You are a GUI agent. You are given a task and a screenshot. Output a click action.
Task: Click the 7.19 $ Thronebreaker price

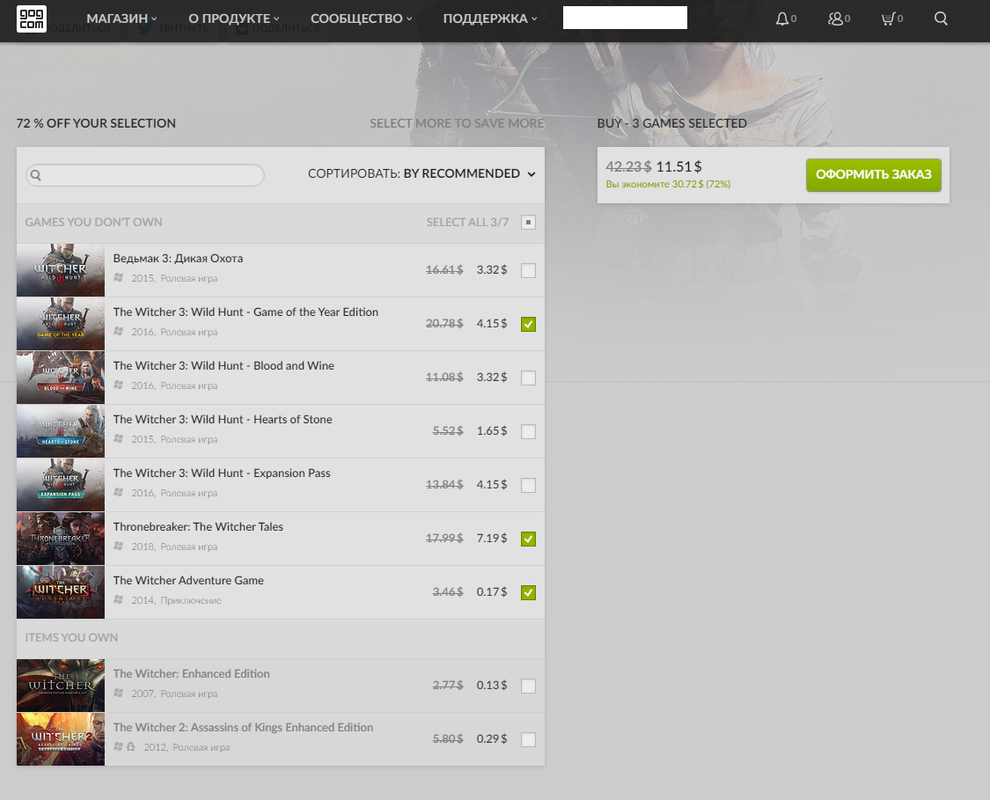[x=492, y=538]
